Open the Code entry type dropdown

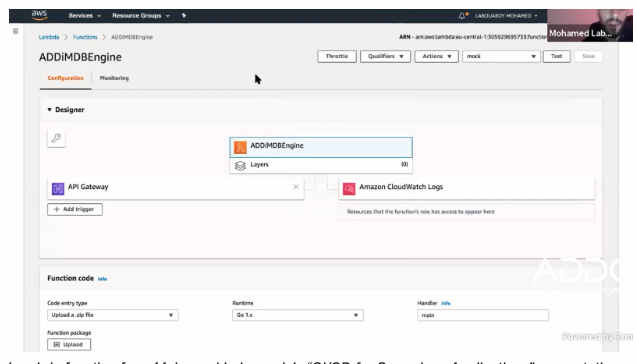point(113,315)
